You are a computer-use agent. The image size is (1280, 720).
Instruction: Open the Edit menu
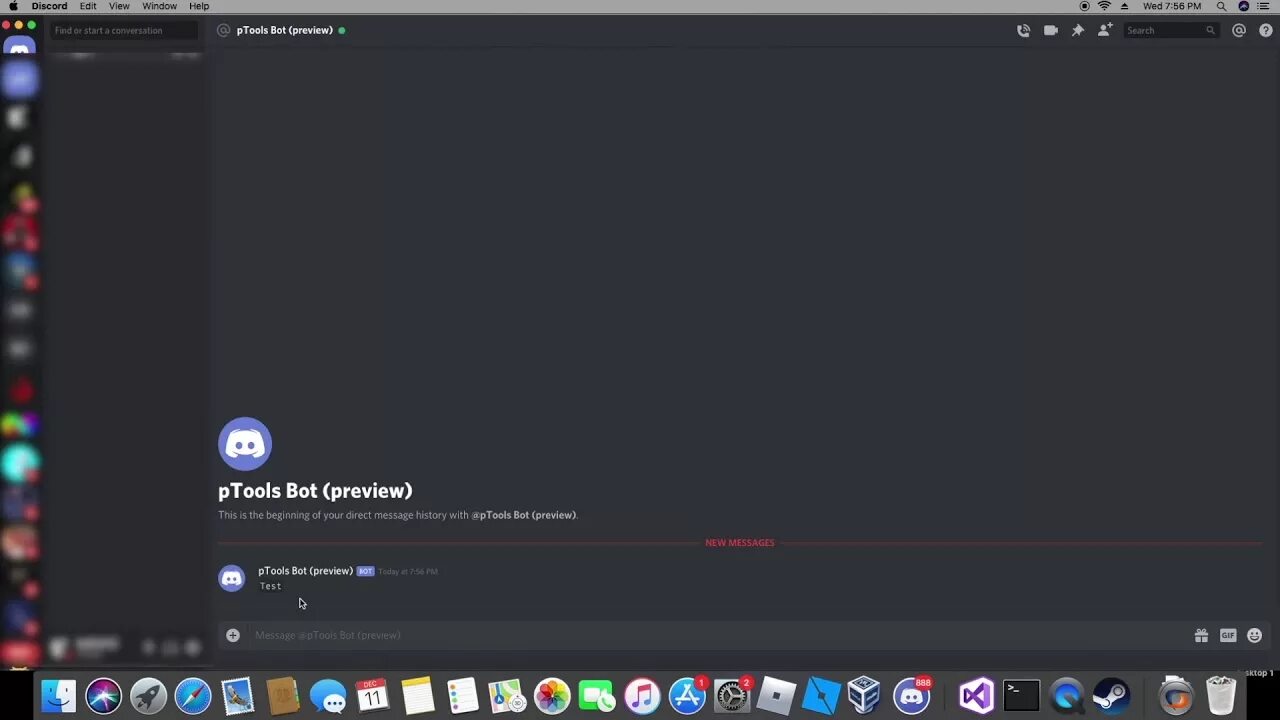coord(88,6)
